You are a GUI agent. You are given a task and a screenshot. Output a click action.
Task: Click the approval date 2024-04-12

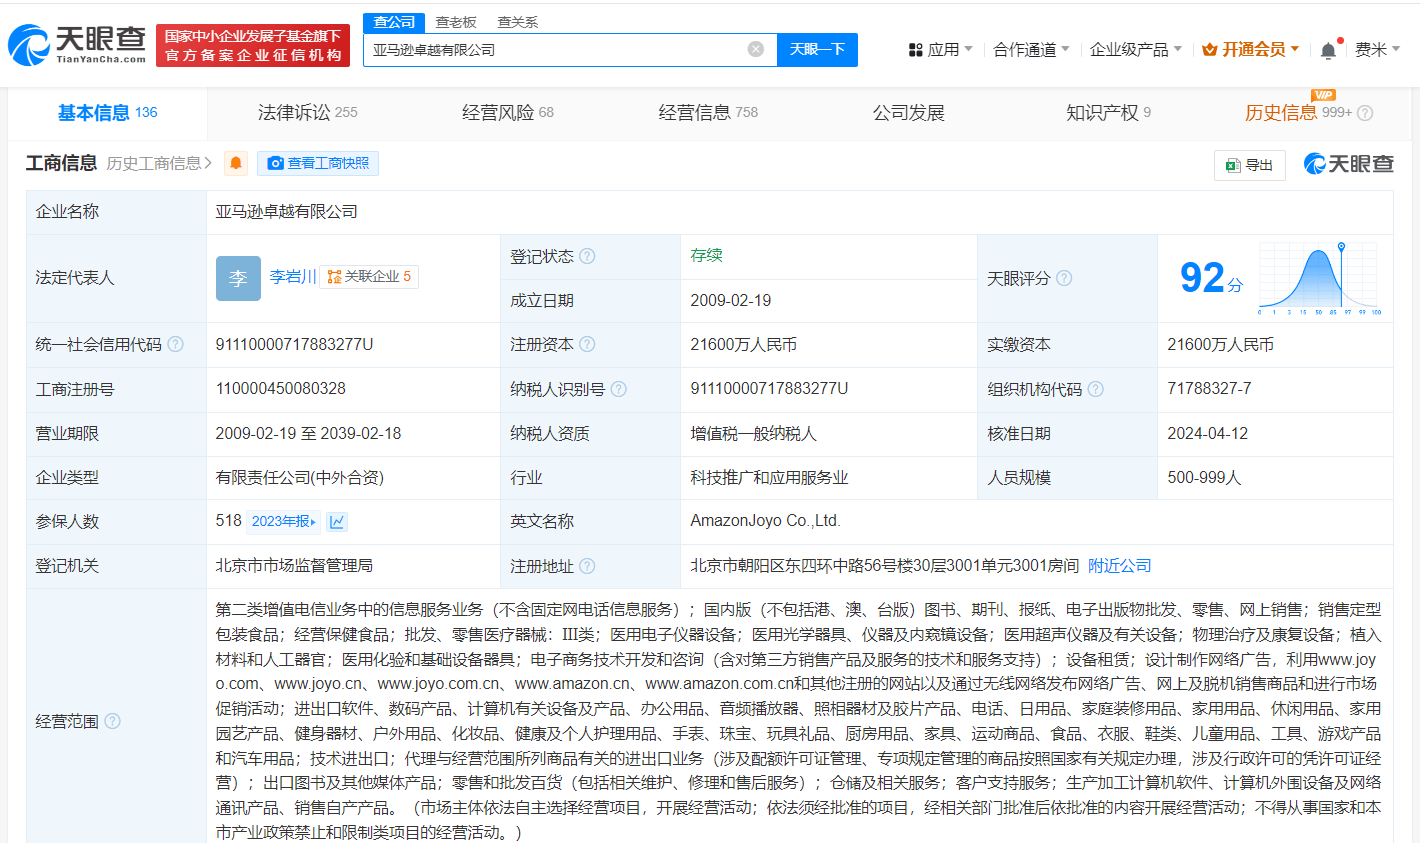coord(1208,434)
